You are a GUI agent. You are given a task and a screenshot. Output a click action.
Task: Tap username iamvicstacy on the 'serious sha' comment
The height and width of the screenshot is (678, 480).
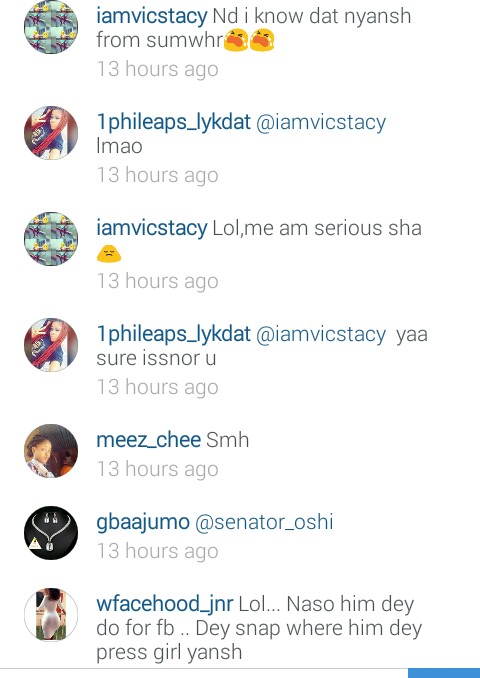coord(152,228)
